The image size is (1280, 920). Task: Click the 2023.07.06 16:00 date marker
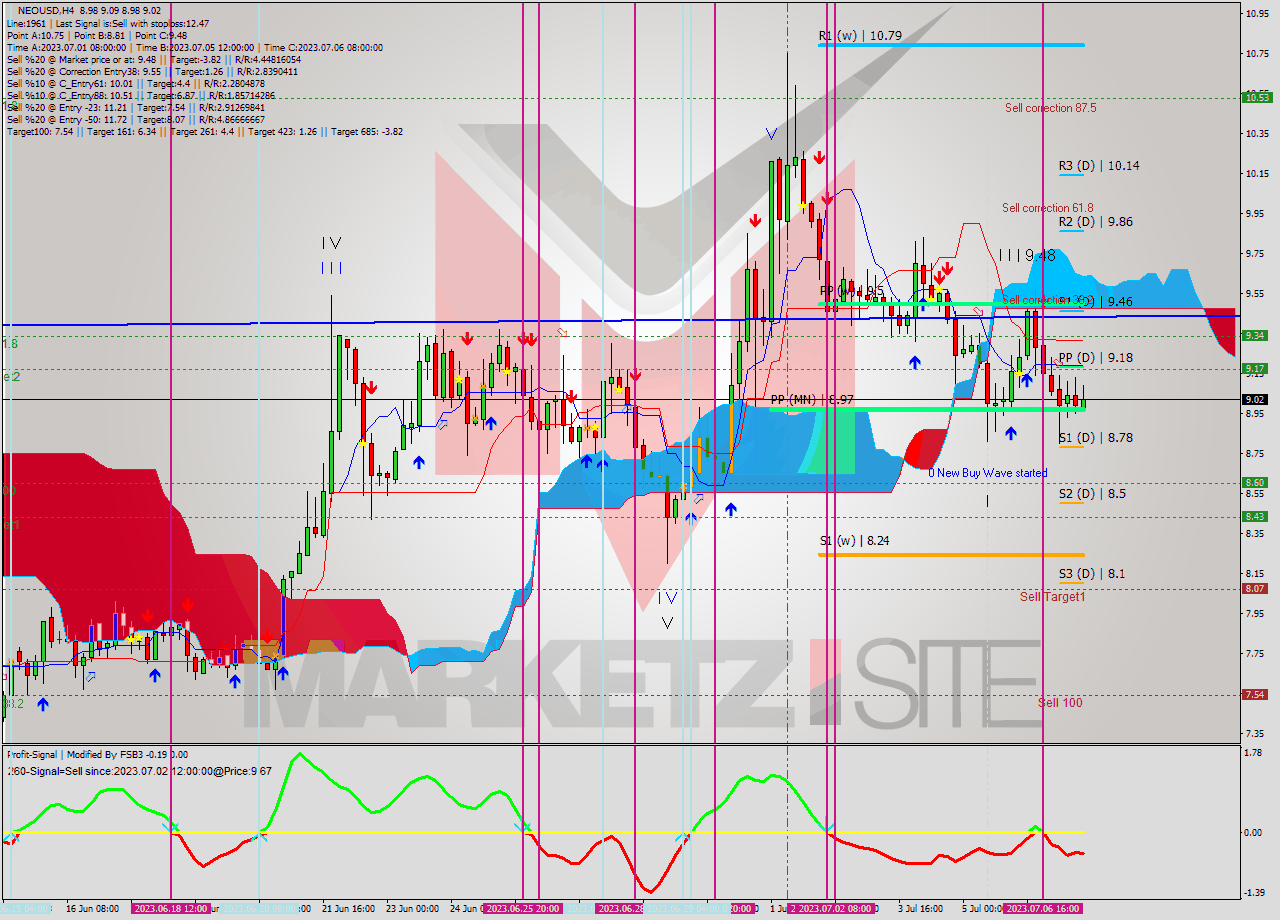[x=1043, y=909]
